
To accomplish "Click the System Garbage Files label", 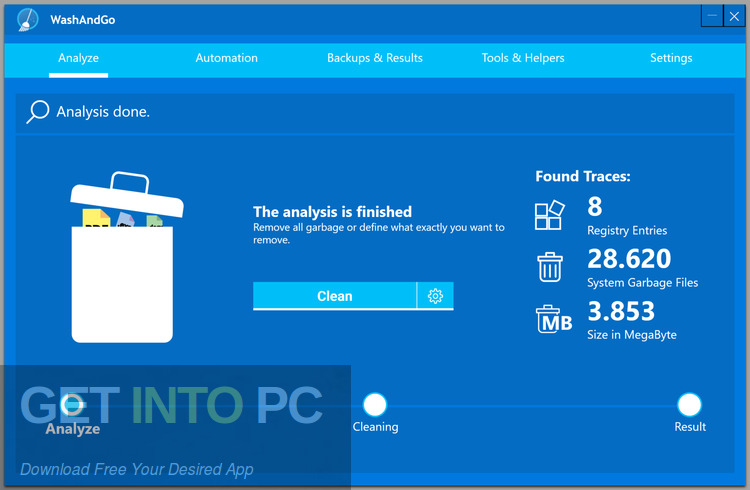I will (x=642, y=283).
